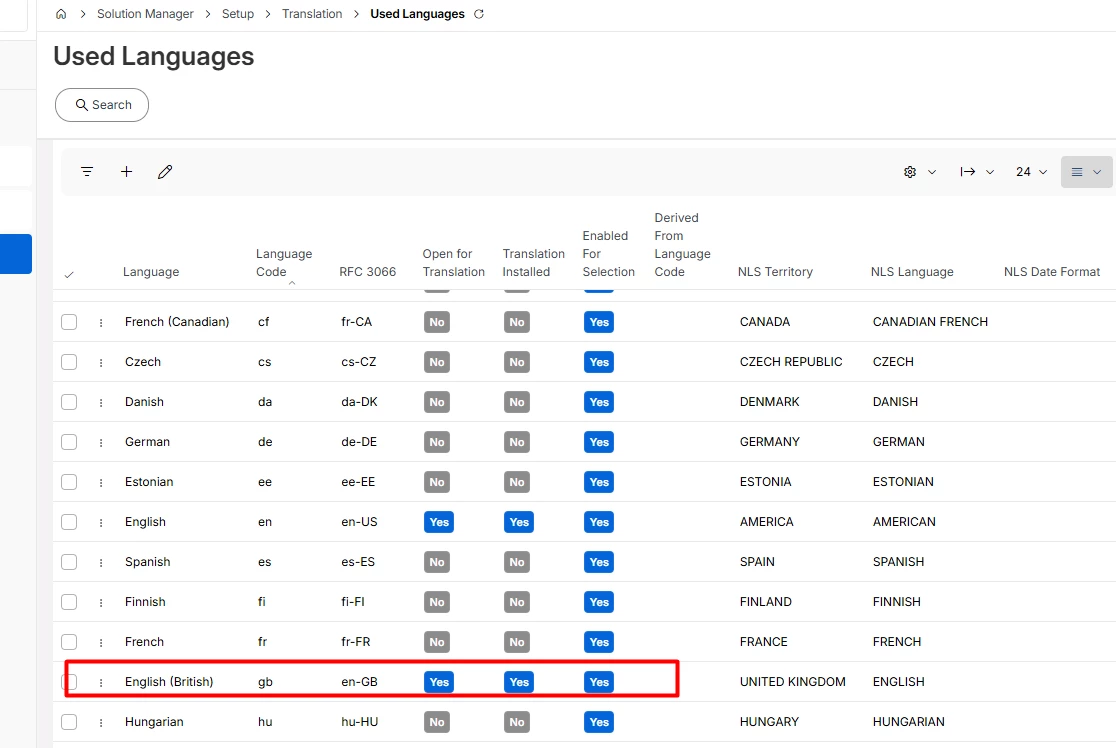Open the table filter icon

(87, 172)
